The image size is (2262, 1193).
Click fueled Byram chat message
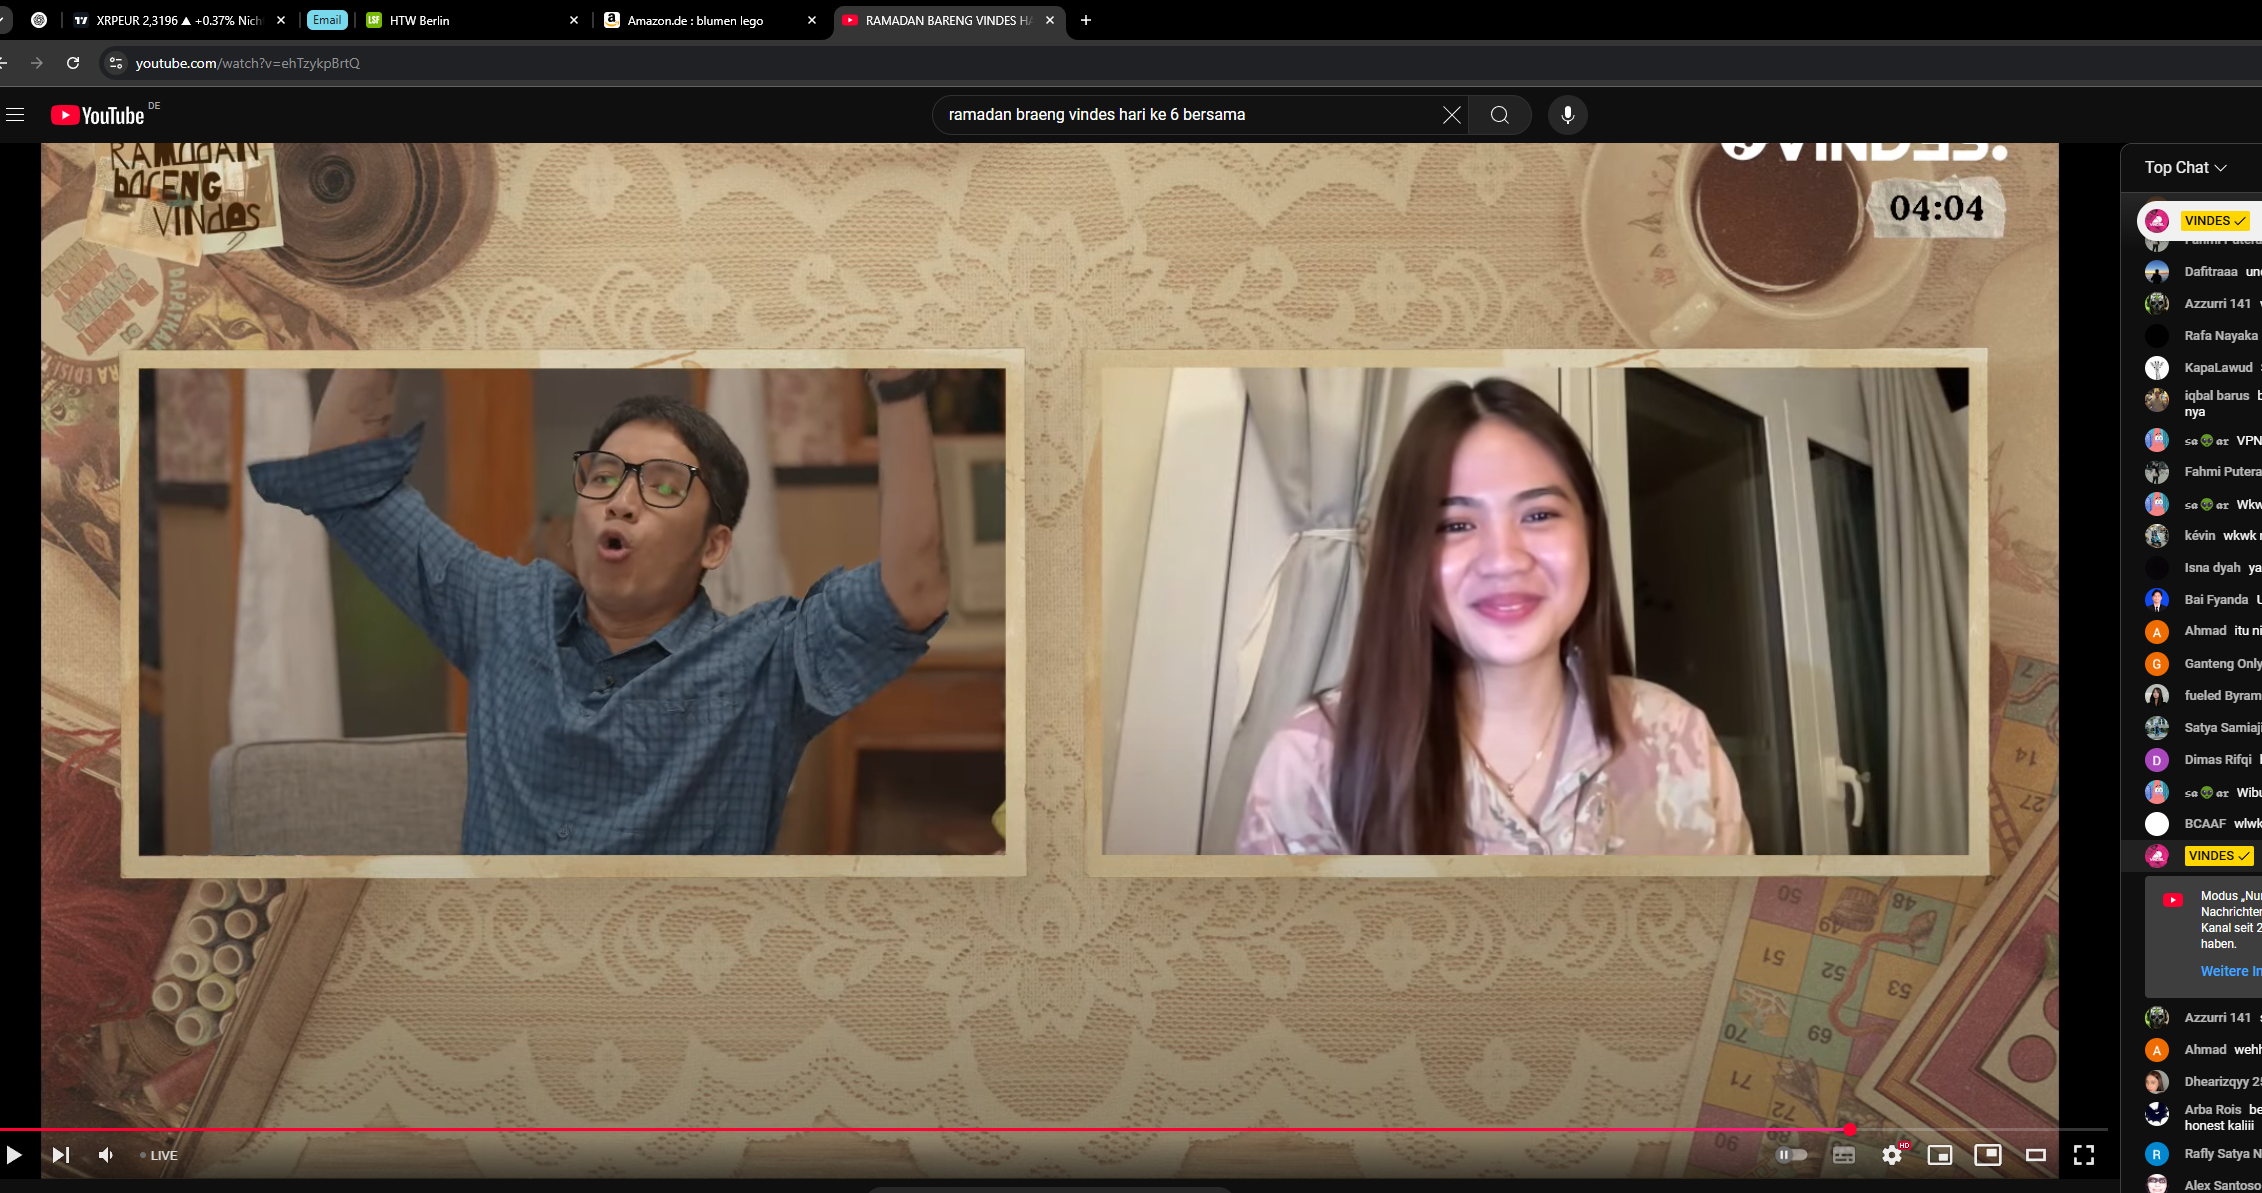tap(2203, 695)
